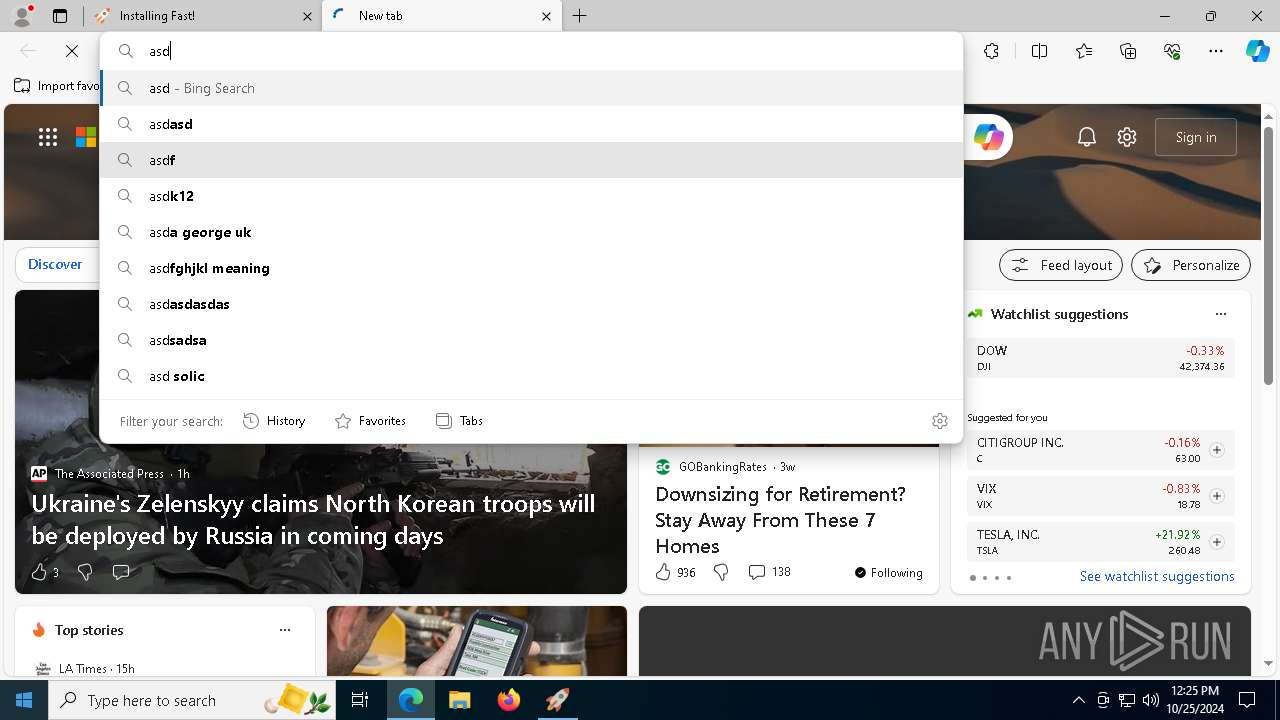The image size is (1280, 720).
Task: Open Watchlist suggestions more options
Action: click(x=1220, y=314)
